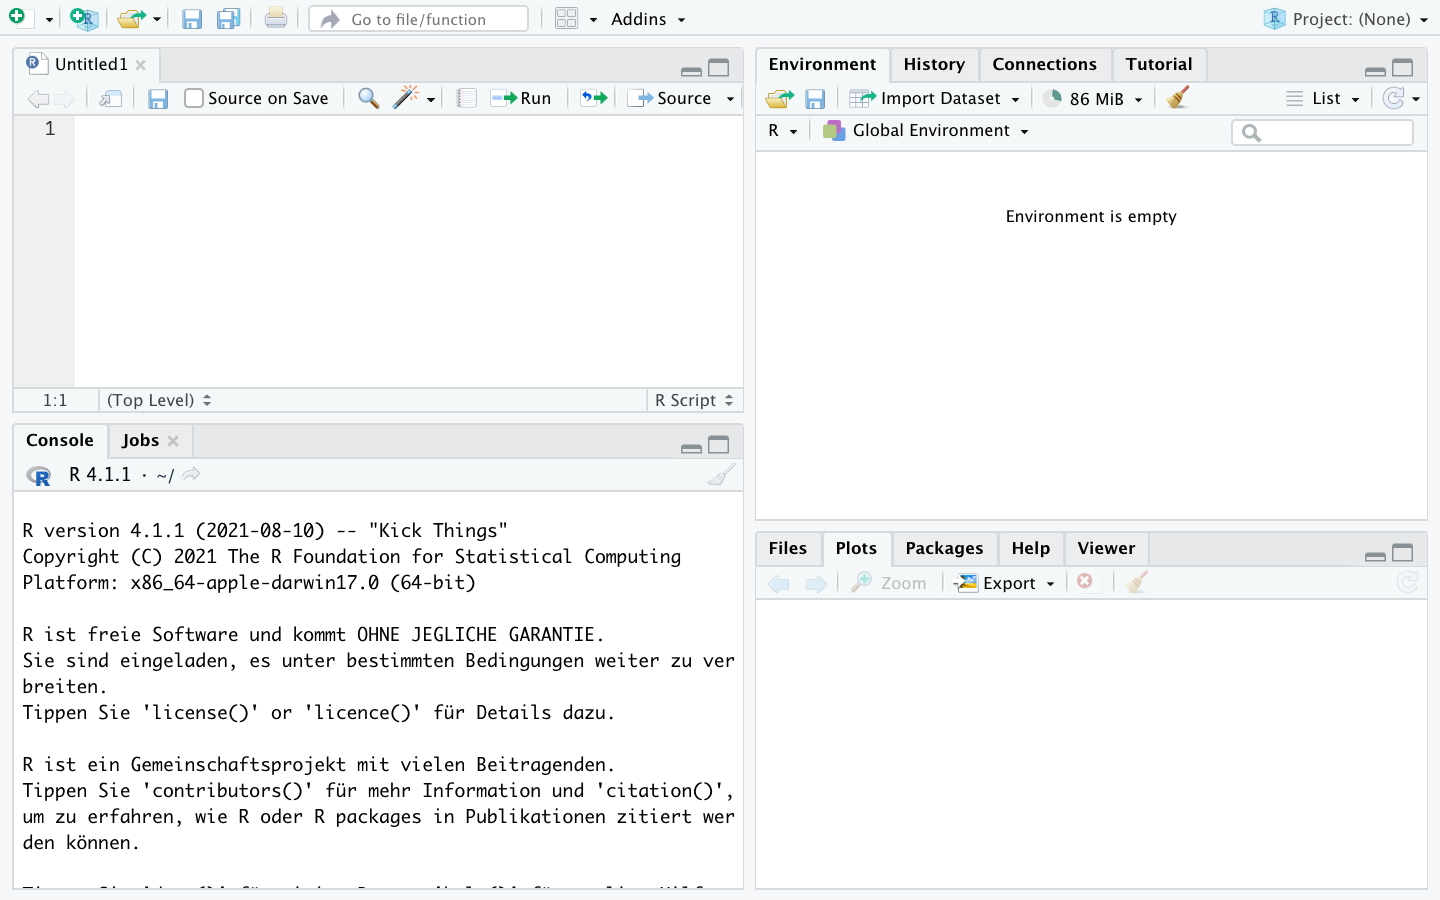Expand the recent files dropdown arrow
This screenshot has width=1440, height=900.
click(157, 20)
